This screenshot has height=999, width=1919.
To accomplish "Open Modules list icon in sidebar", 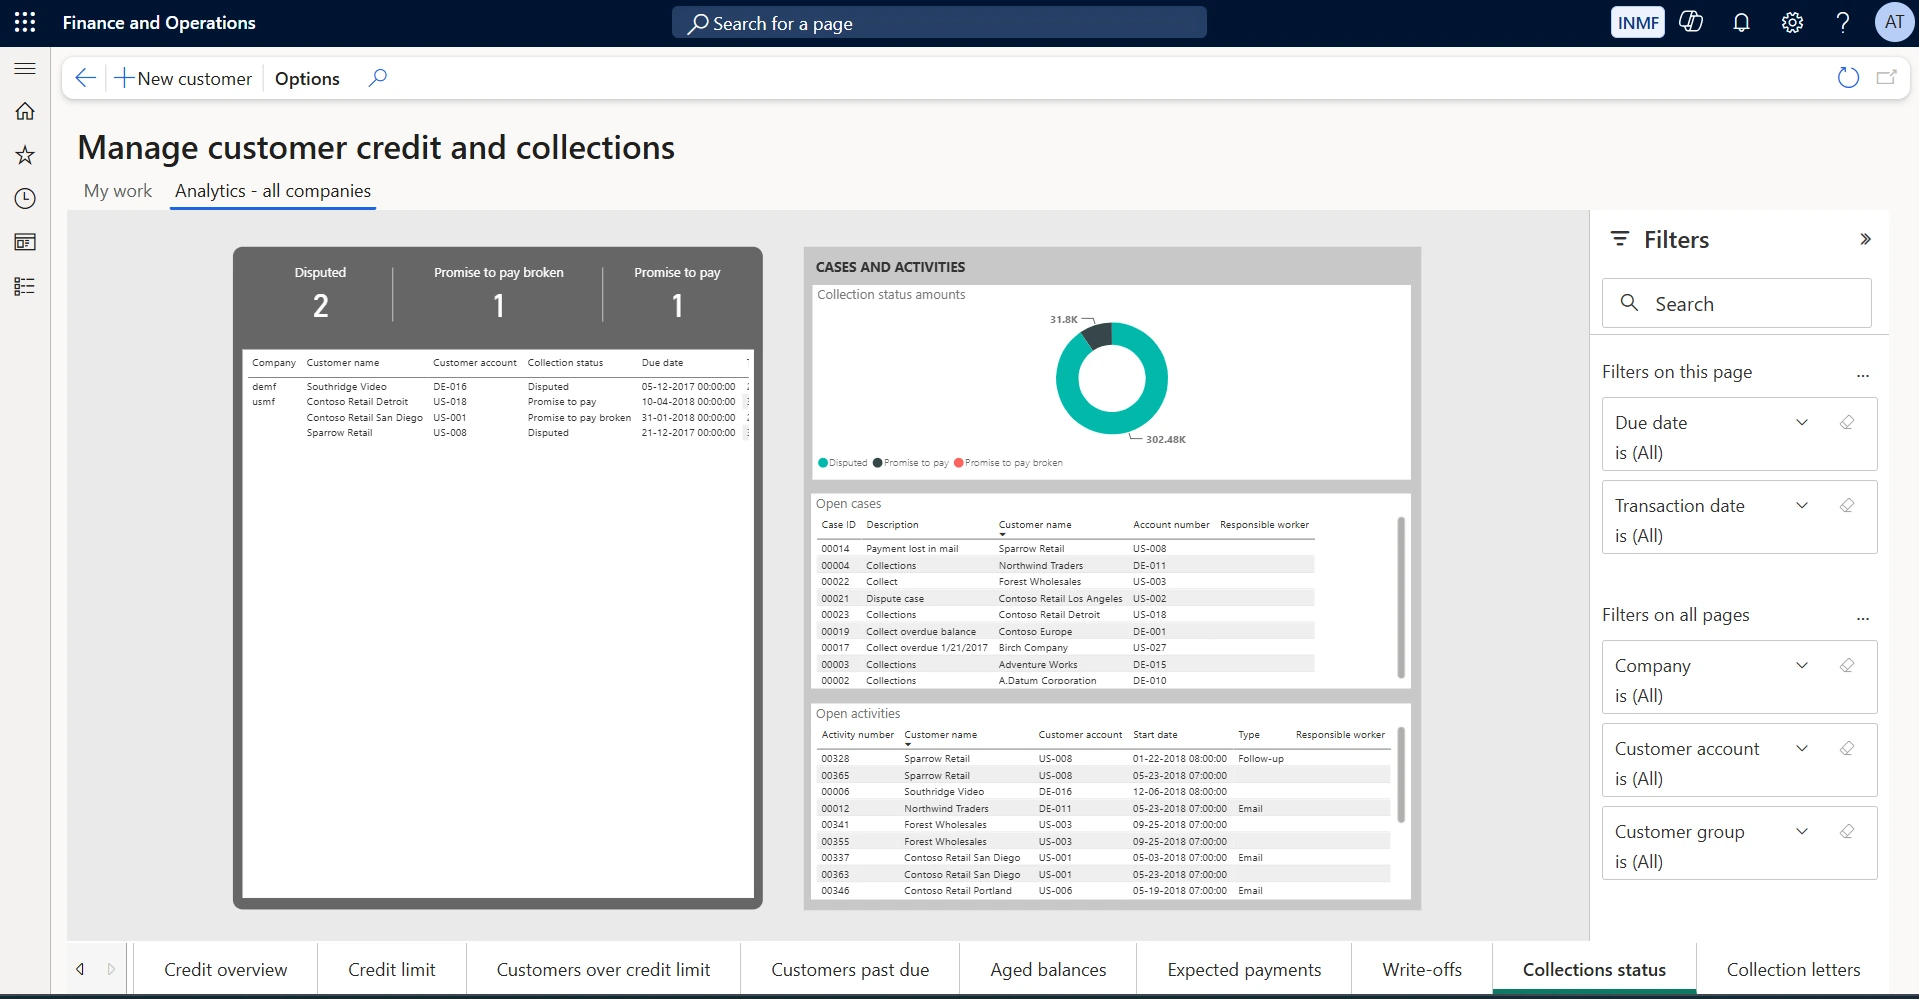I will 25,287.
